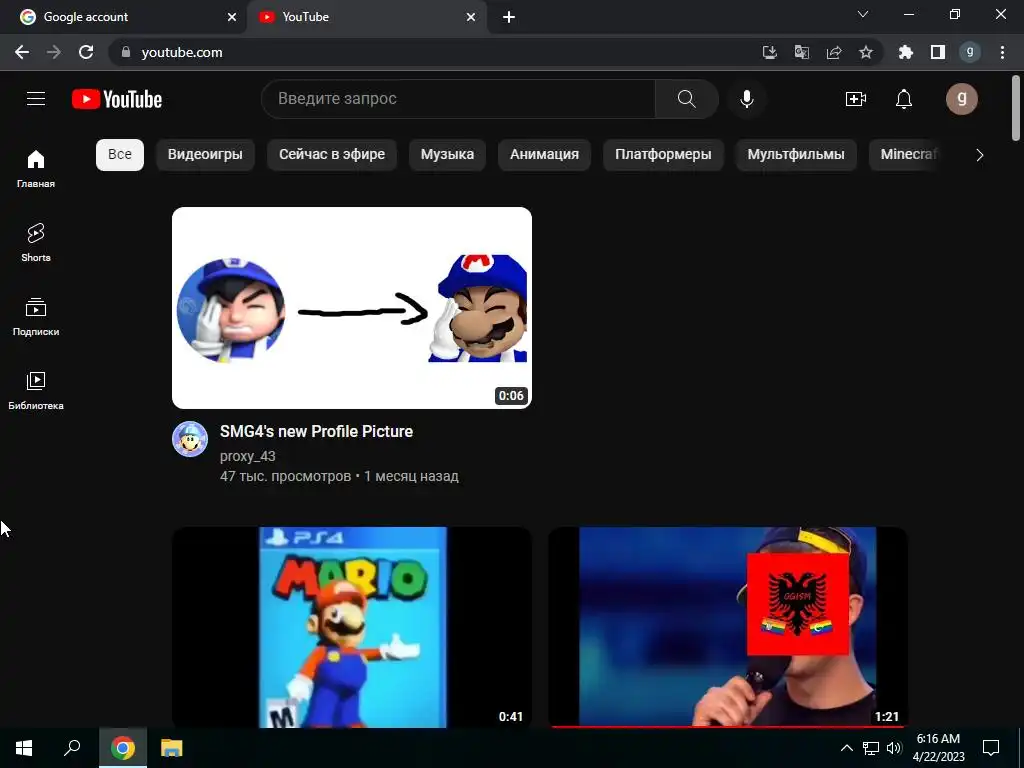The height and width of the screenshot is (768, 1024).
Task: Open Windows taskbar search
Action: coord(72,748)
